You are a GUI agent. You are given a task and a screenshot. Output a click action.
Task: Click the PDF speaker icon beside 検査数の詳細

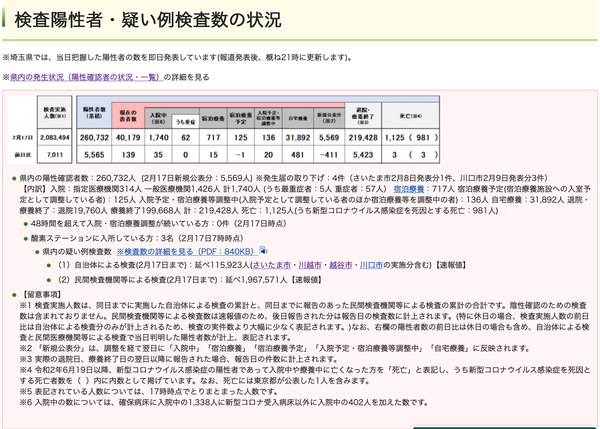263,251
